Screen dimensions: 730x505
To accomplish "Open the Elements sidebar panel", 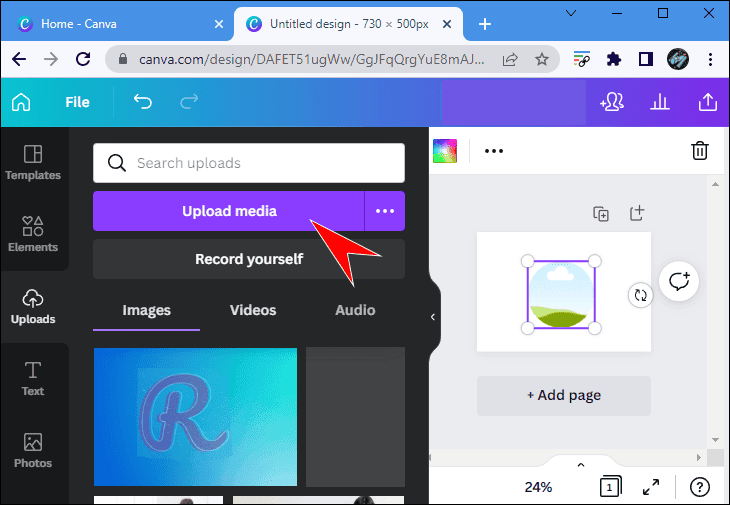I will point(33,234).
